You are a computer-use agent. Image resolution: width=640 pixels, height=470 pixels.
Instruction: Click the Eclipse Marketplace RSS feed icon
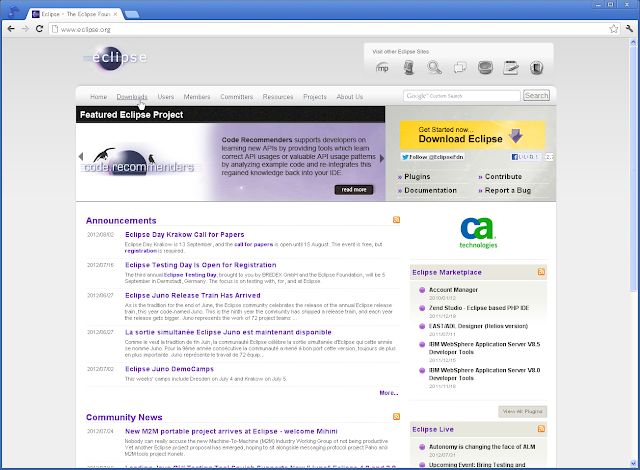click(x=541, y=272)
